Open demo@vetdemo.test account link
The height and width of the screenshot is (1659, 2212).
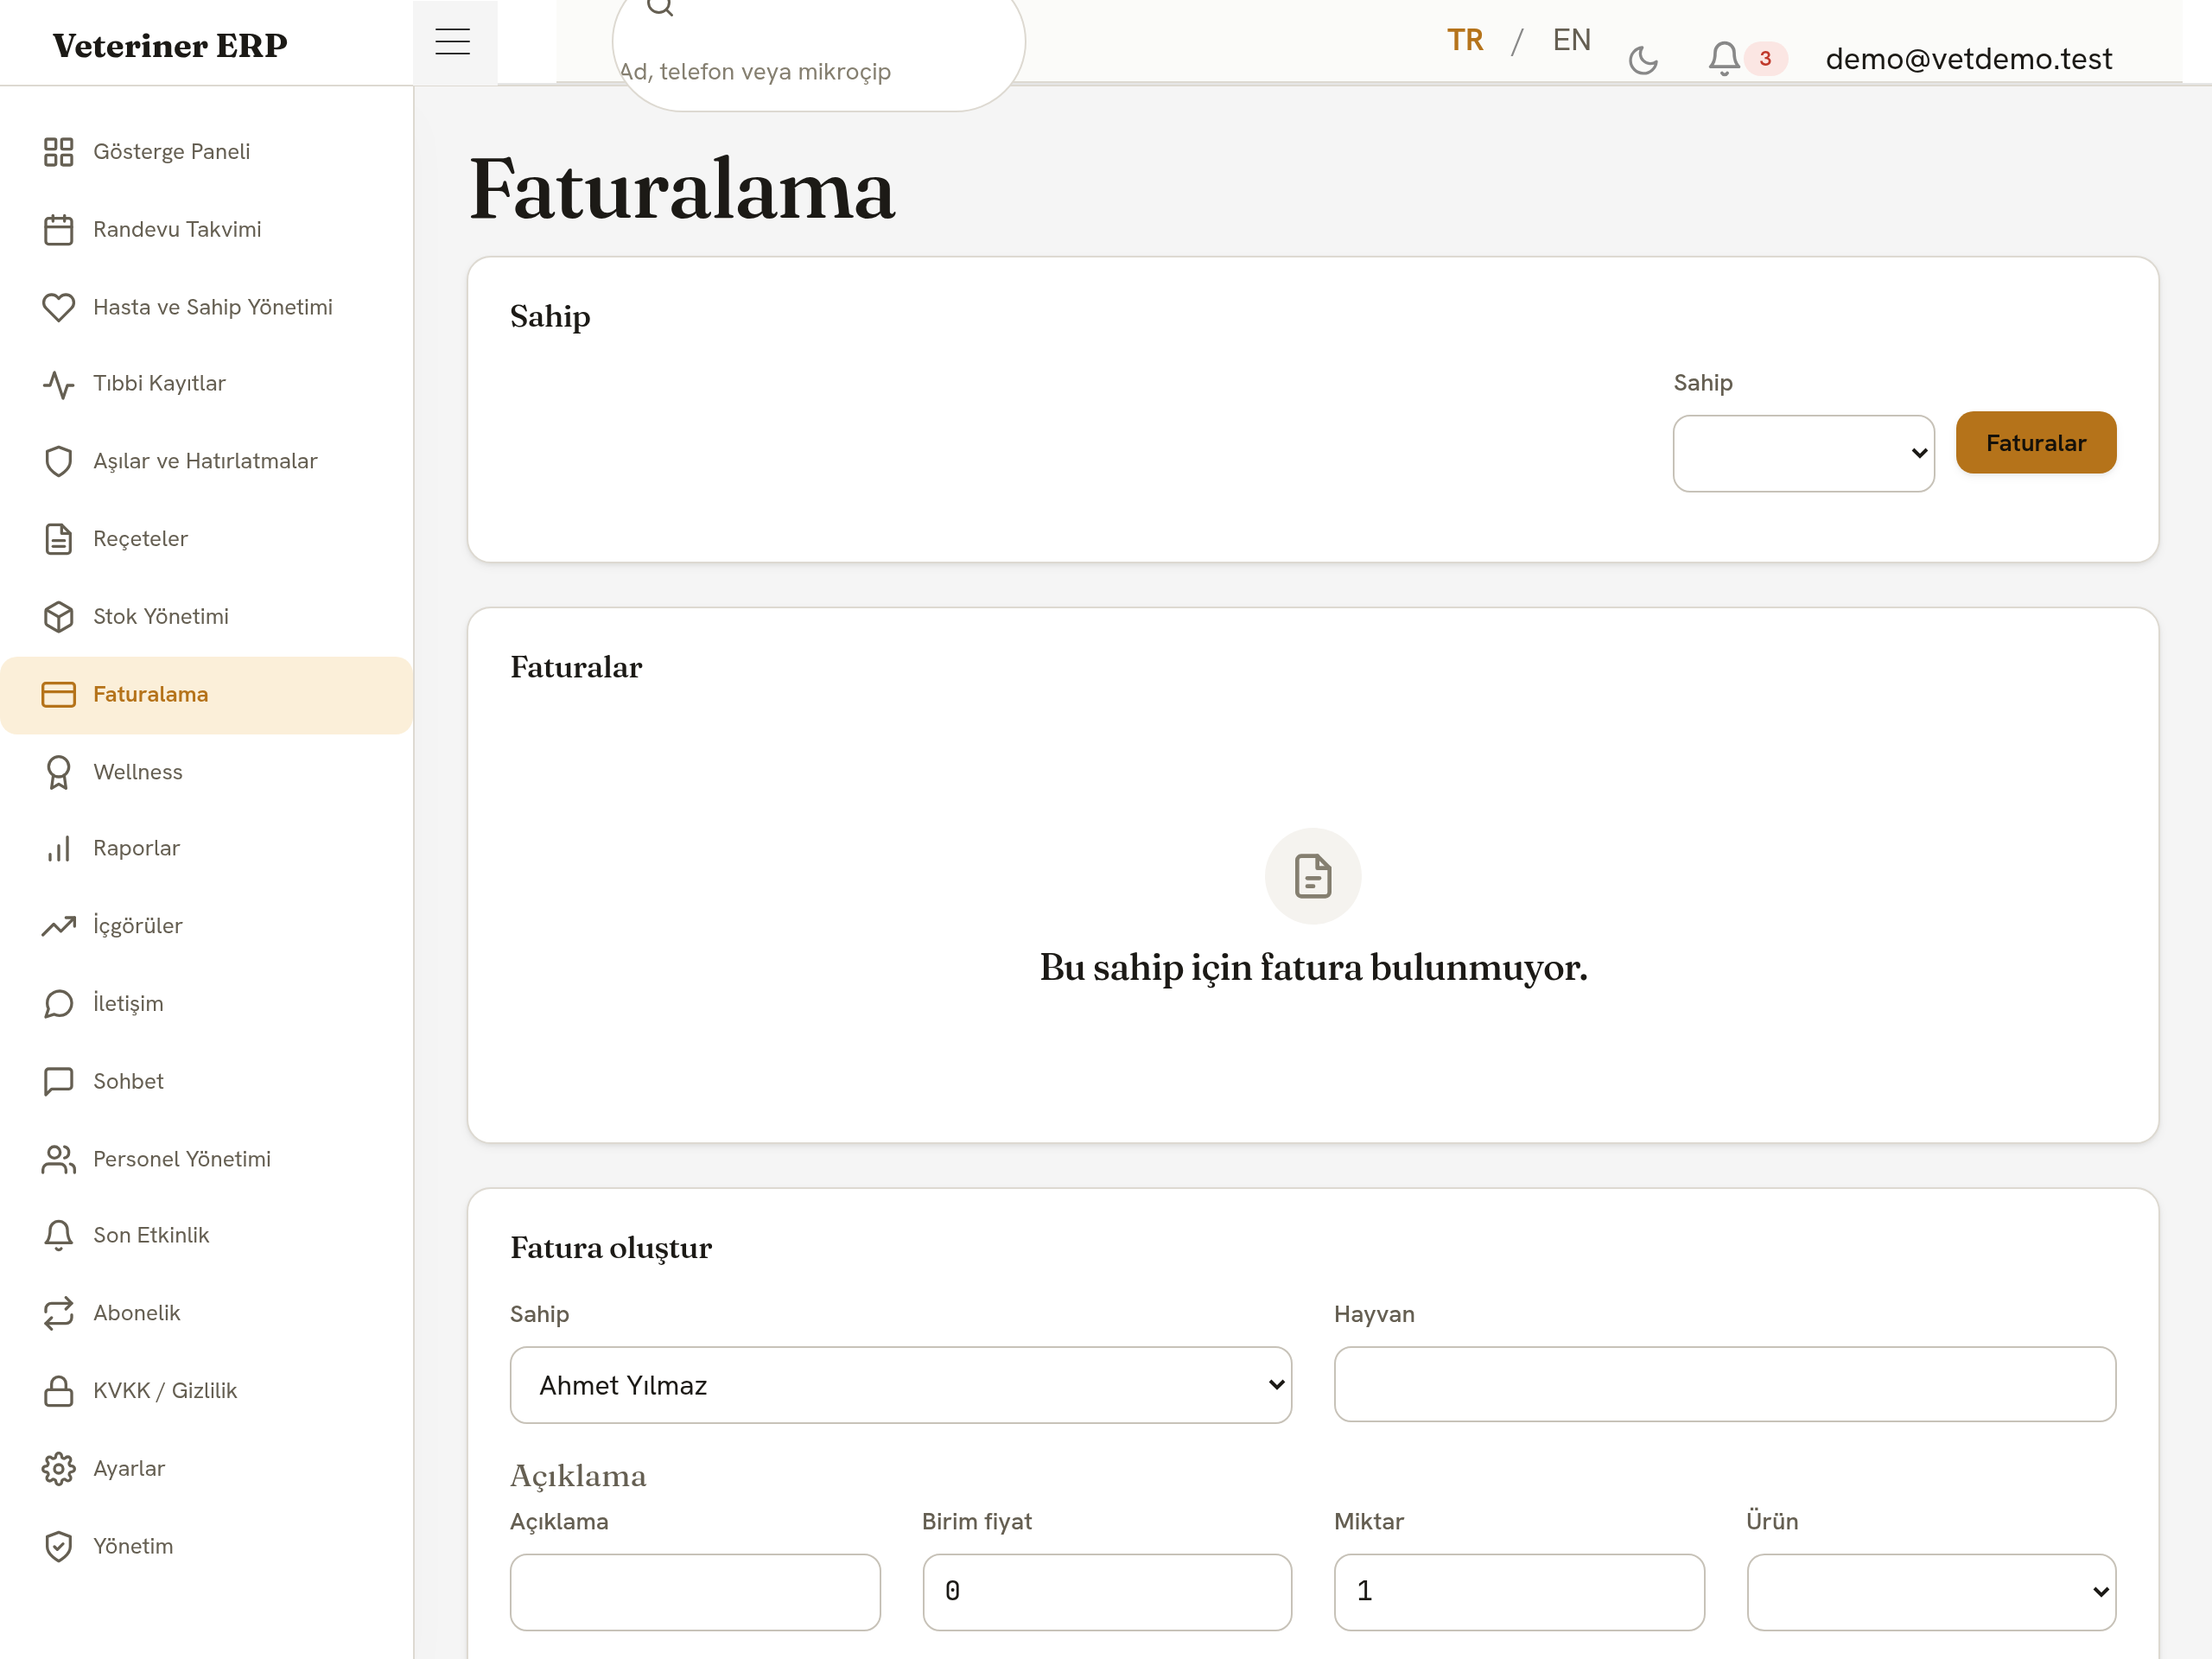point(1968,59)
